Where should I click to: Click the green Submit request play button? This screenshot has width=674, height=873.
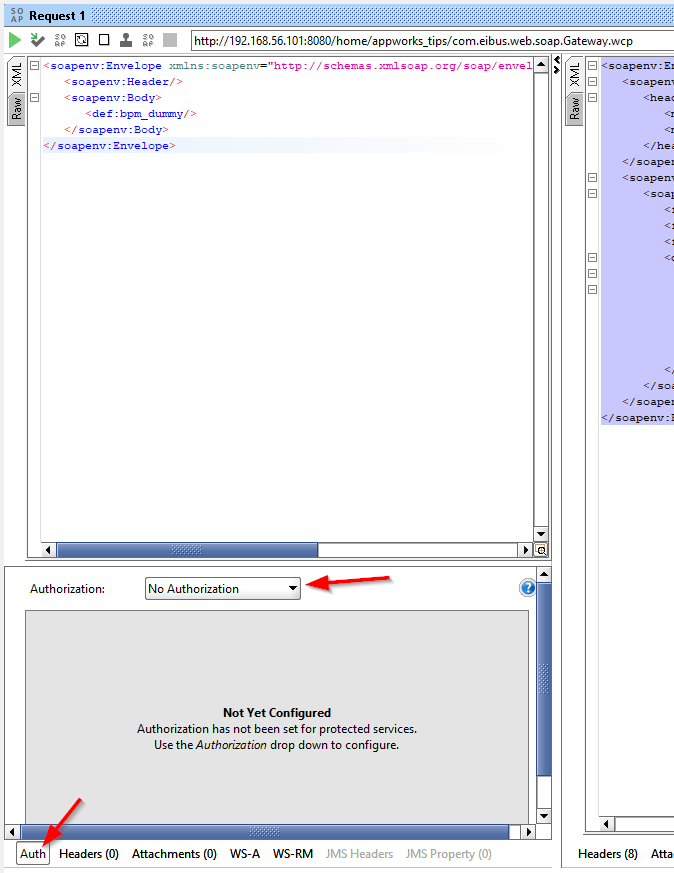[15, 40]
